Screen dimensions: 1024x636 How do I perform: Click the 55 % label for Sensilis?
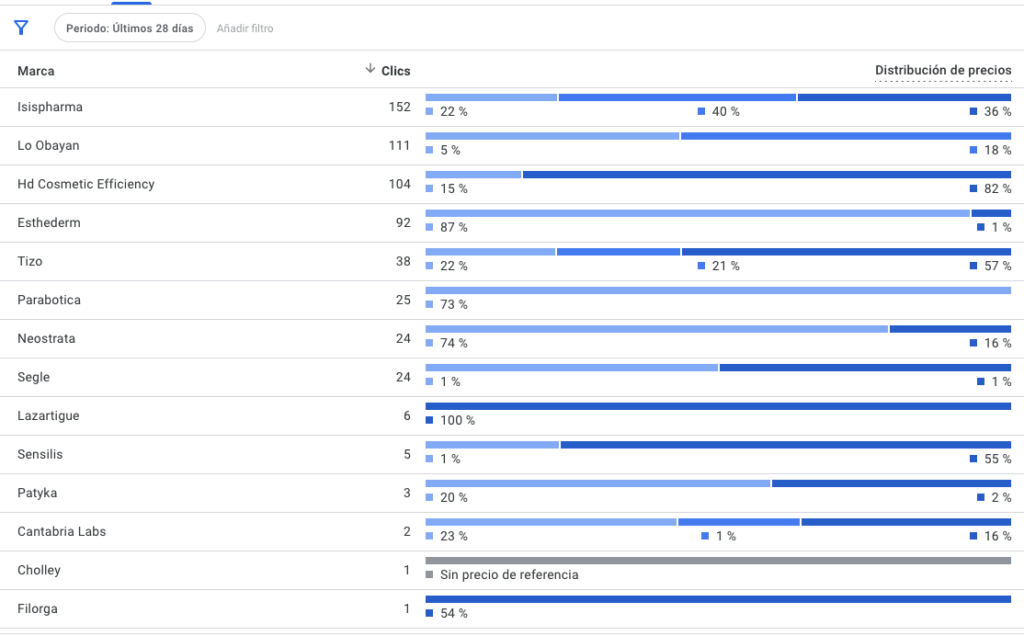click(x=998, y=459)
